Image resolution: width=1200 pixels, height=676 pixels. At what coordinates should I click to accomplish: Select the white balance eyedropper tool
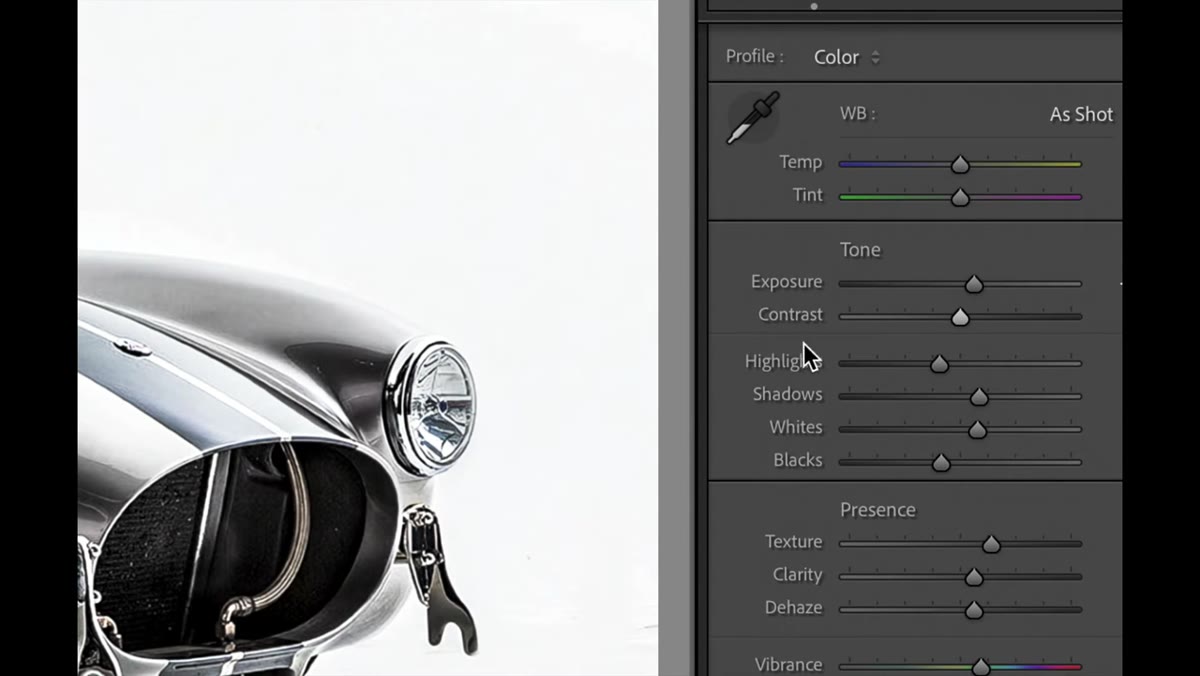tap(752, 117)
